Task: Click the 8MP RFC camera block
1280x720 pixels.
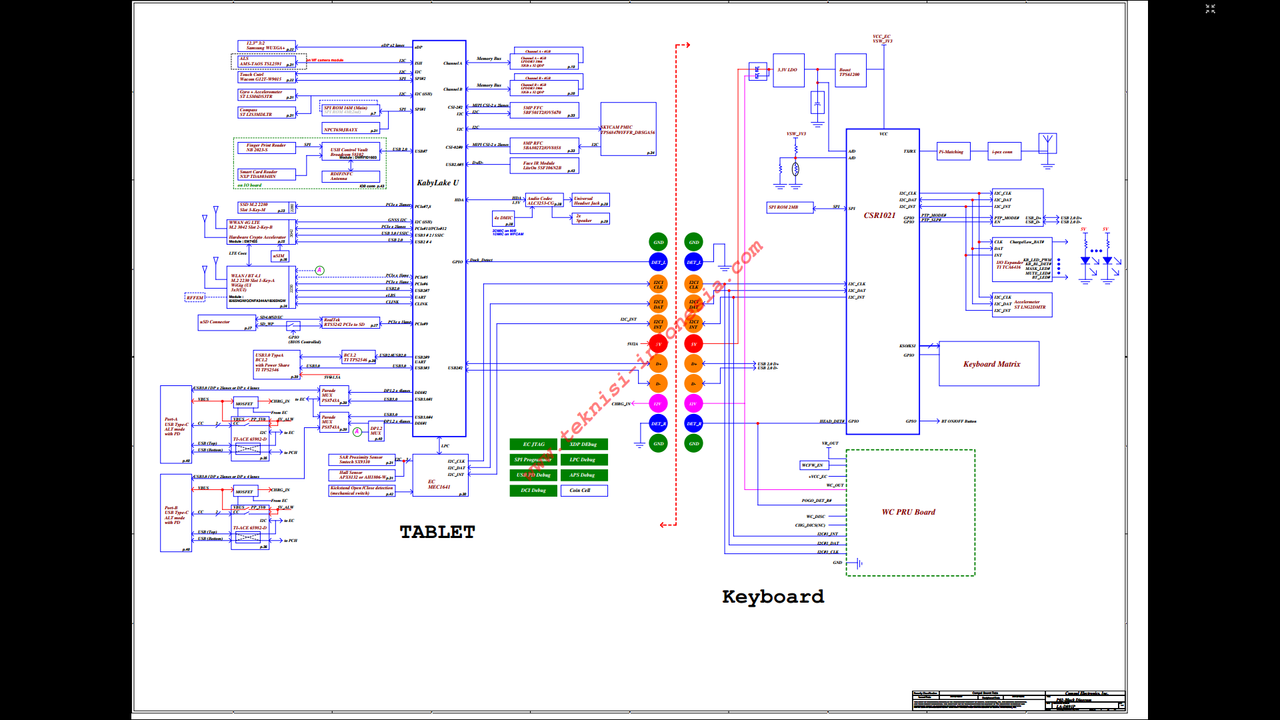Action: click(543, 145)
